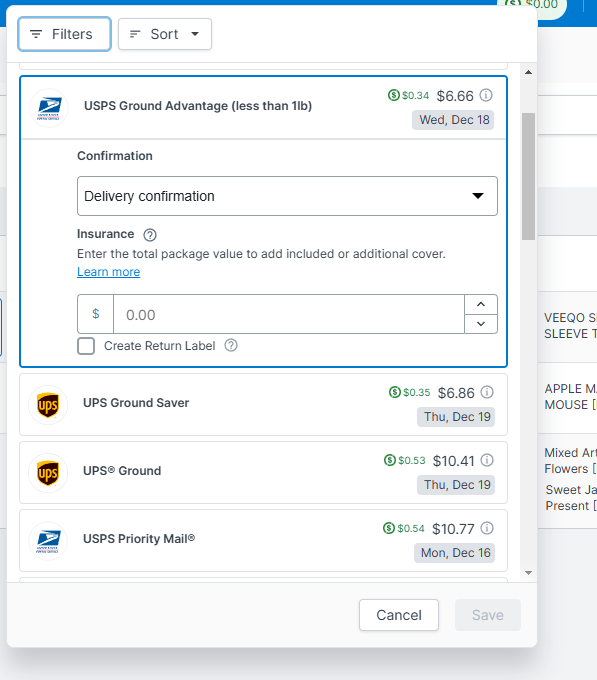Click info icon next to $10.41 price
The width and height of the screenshot is (597, 680).
click(x=487, y=460)
